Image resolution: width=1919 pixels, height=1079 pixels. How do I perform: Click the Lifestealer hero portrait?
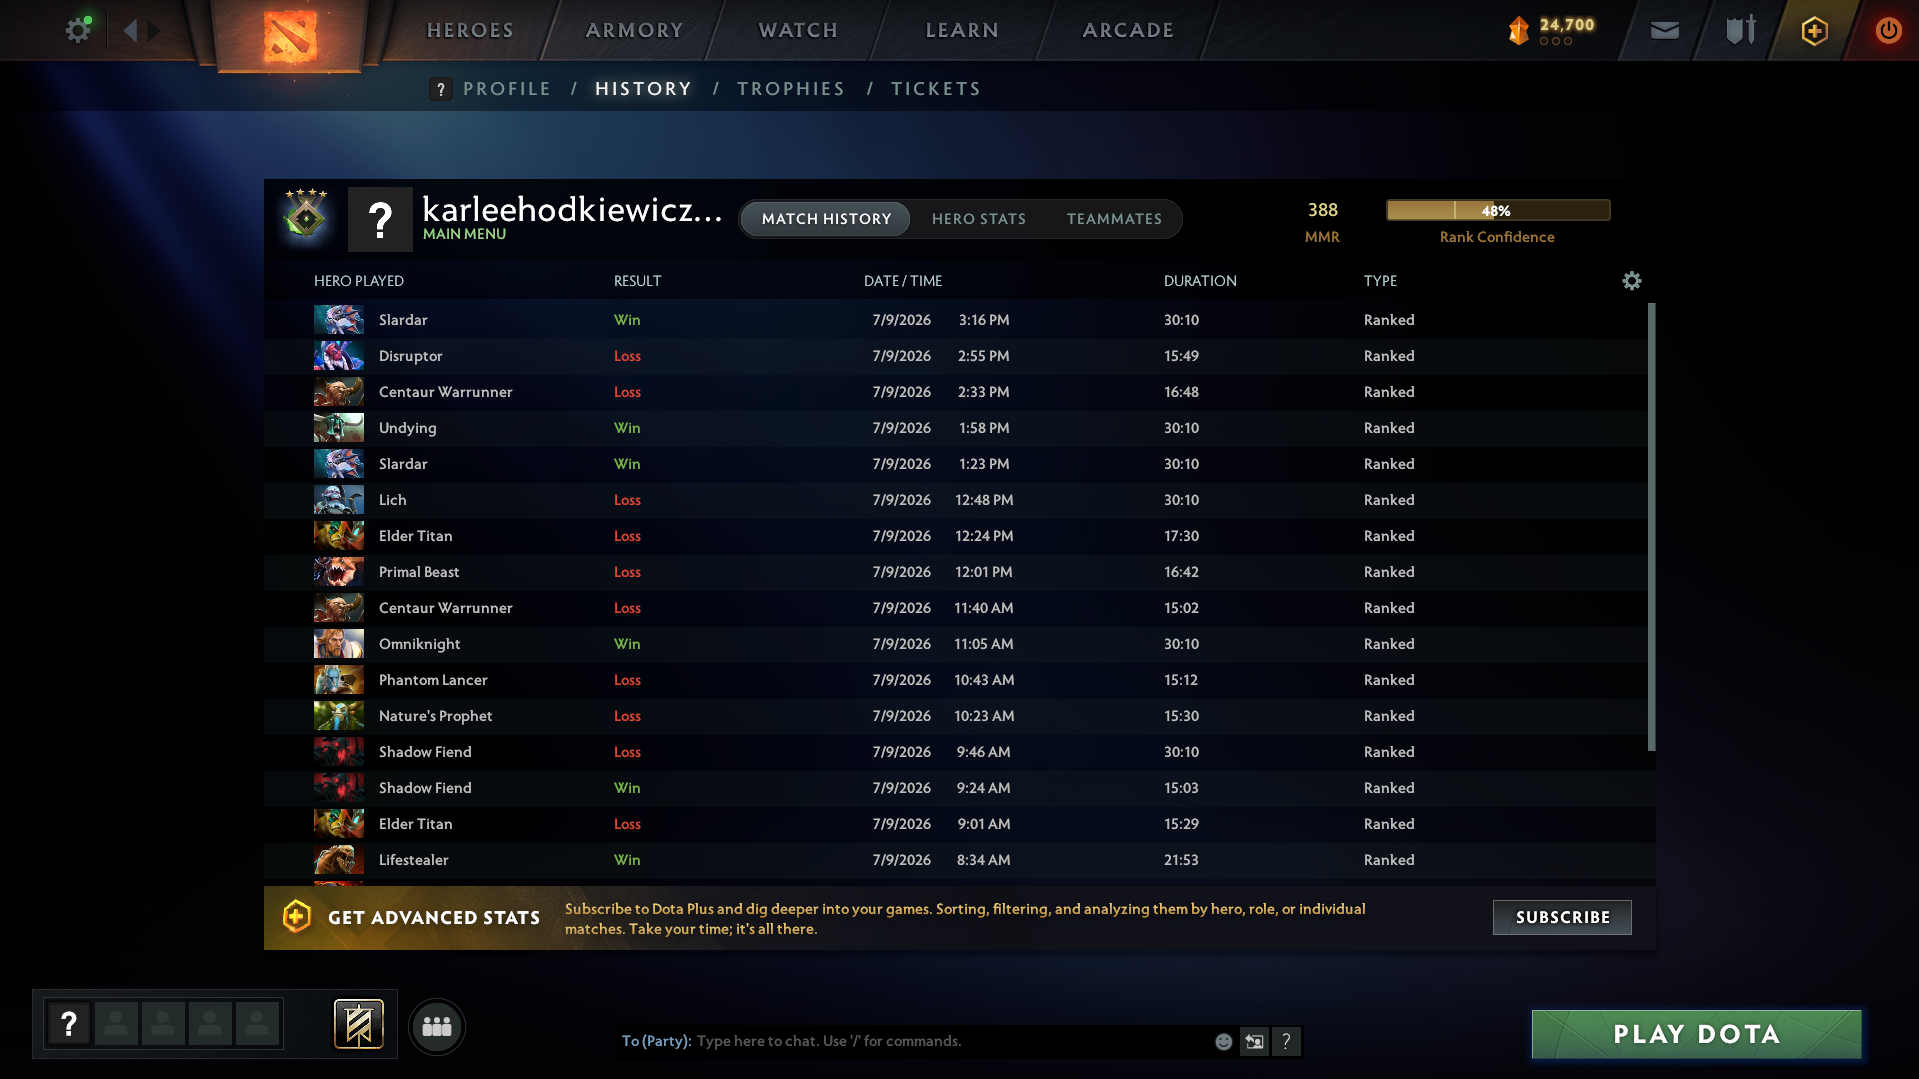339,860
